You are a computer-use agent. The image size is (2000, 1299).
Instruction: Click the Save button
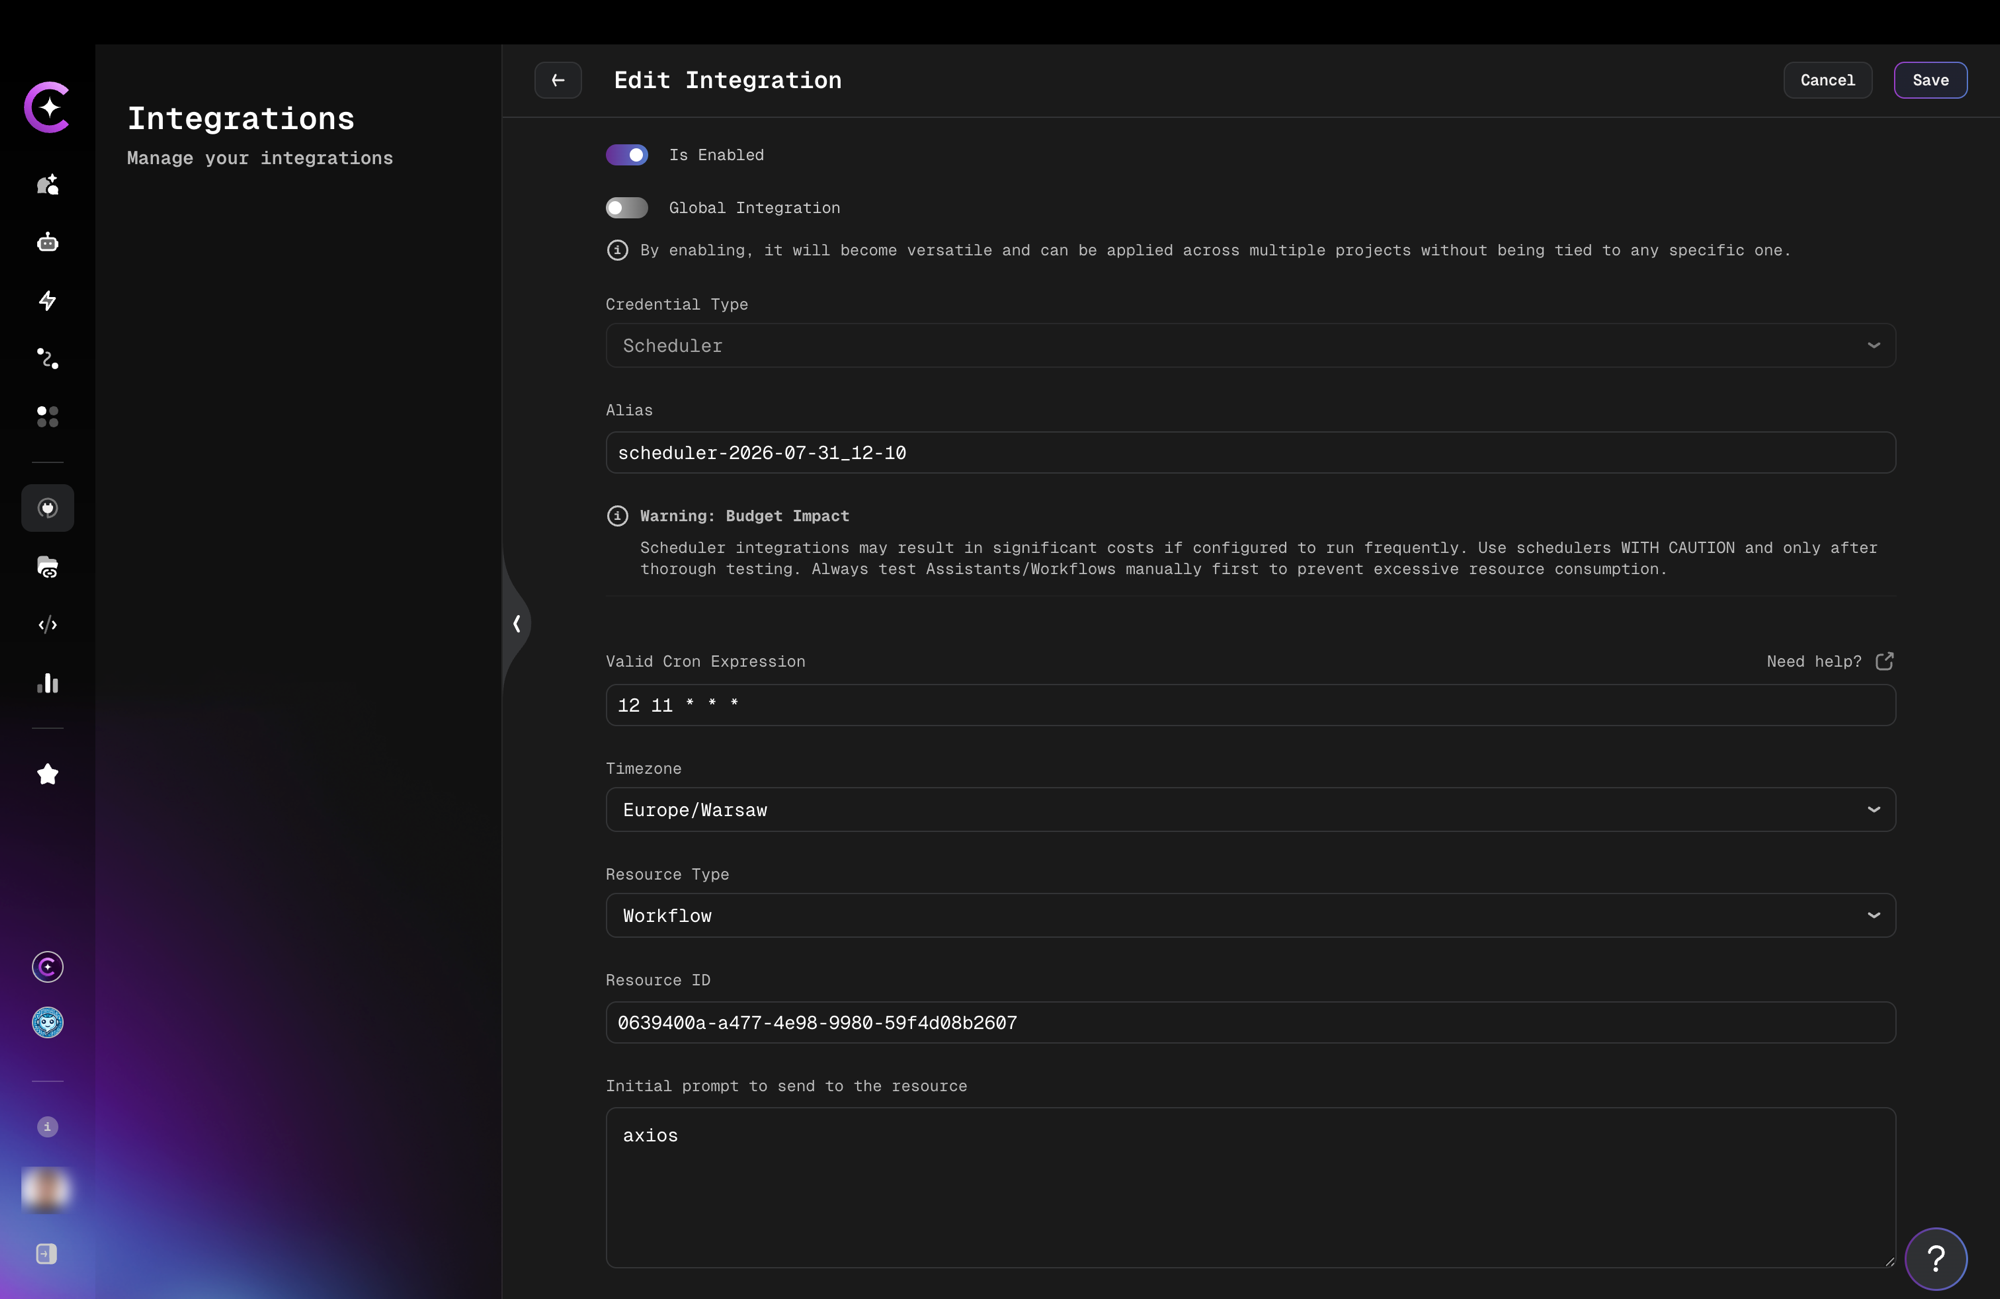click(1930, 80)
